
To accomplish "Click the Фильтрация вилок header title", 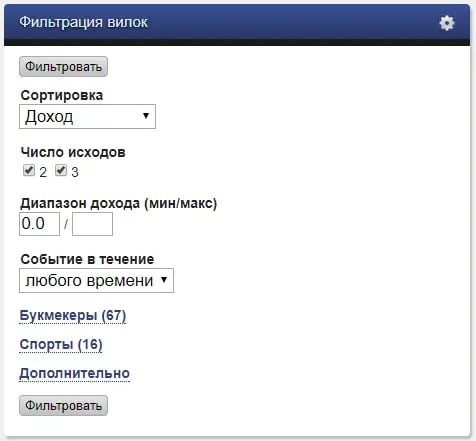I will tap(83, 23).
